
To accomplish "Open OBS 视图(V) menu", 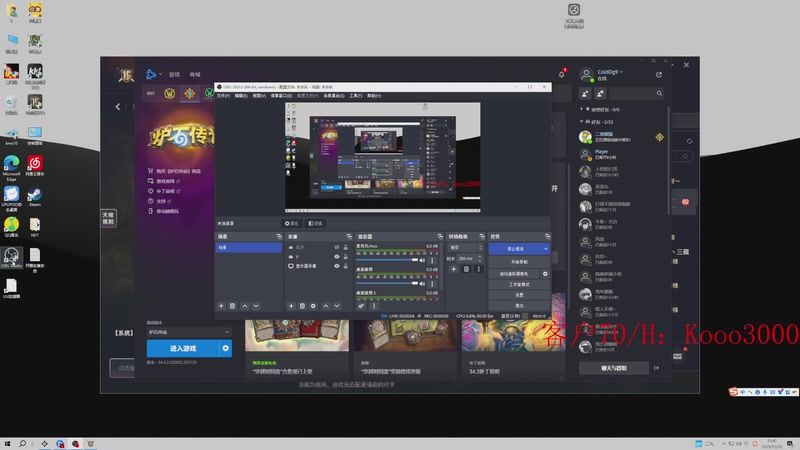I will click(259, 96).
